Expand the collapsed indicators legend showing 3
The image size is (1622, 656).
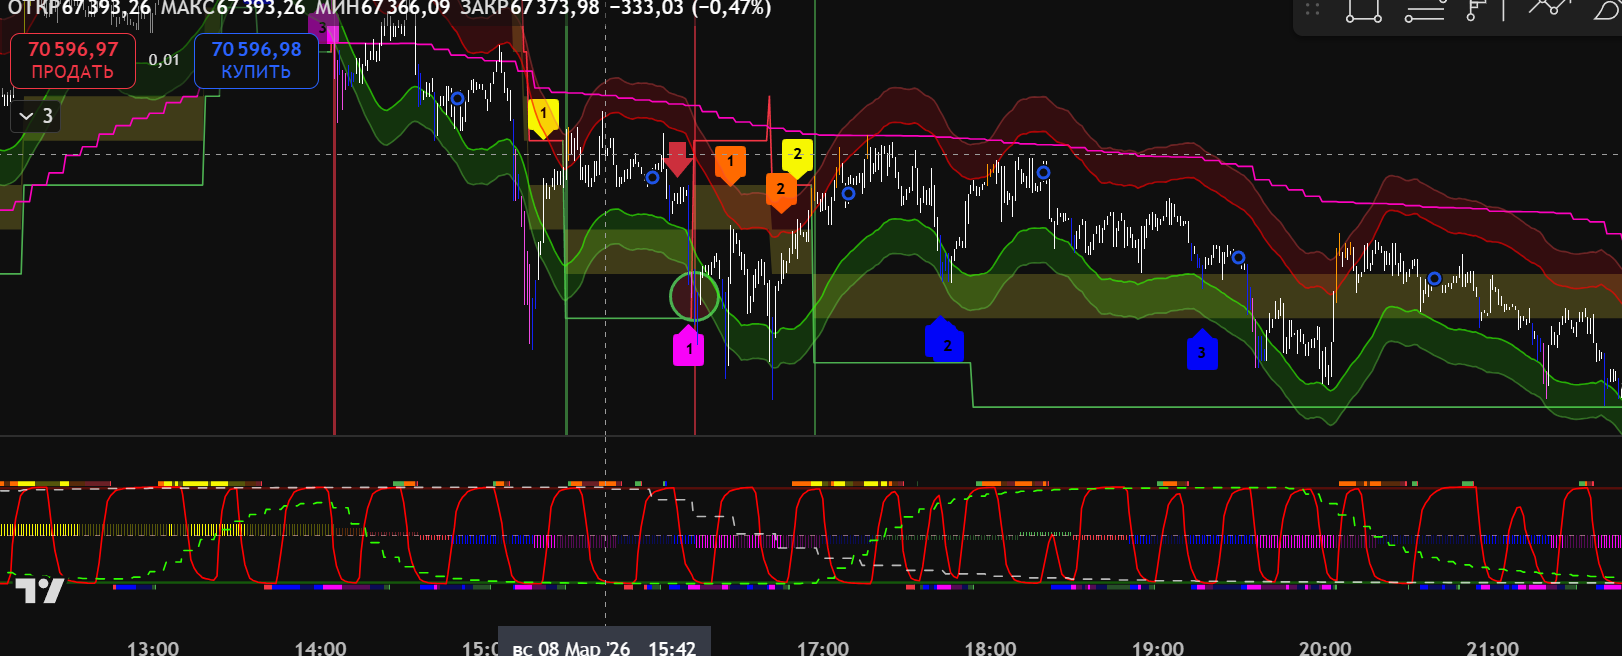tap(37, 116)
